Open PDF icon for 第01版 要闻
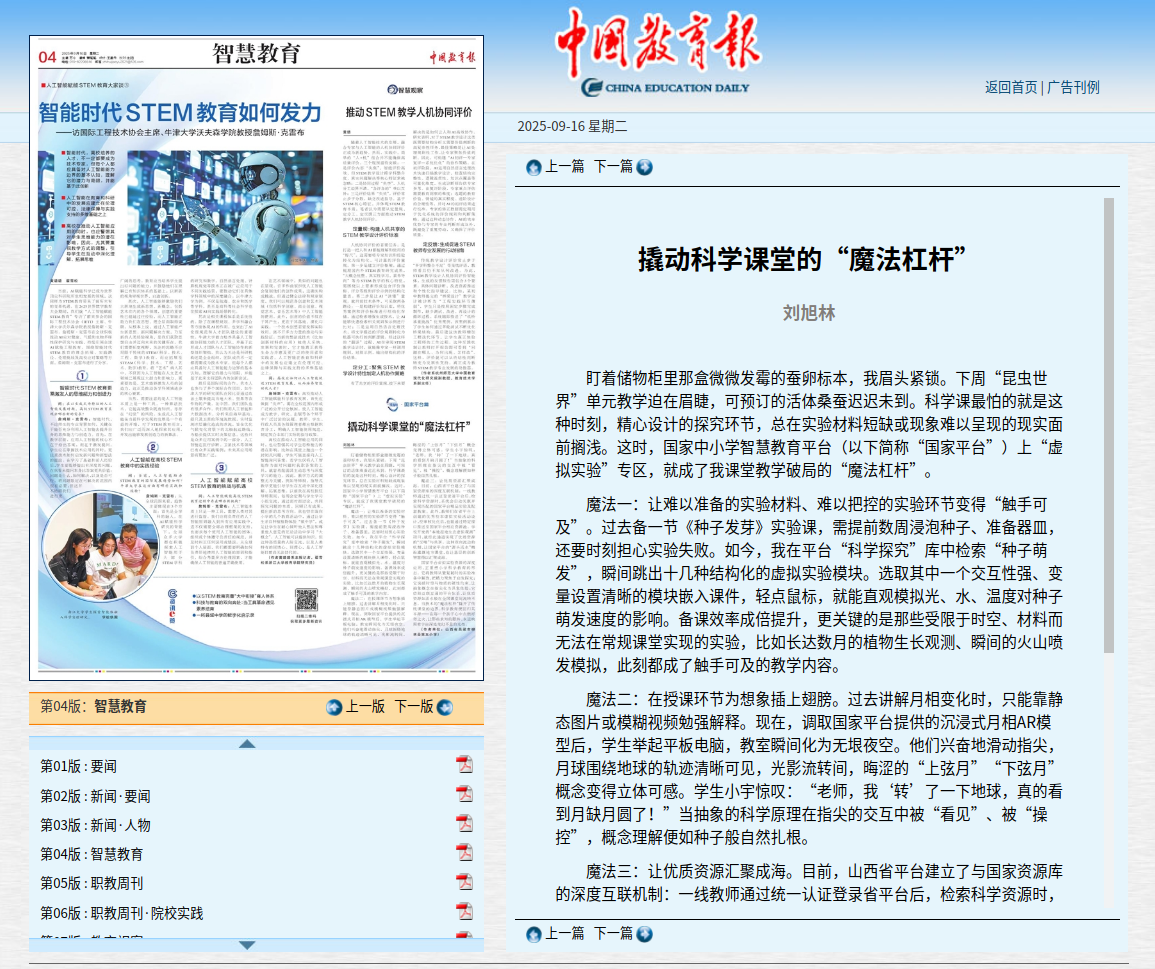The width and height of the screenshot is (1155, 969). [x=464, y=765]
